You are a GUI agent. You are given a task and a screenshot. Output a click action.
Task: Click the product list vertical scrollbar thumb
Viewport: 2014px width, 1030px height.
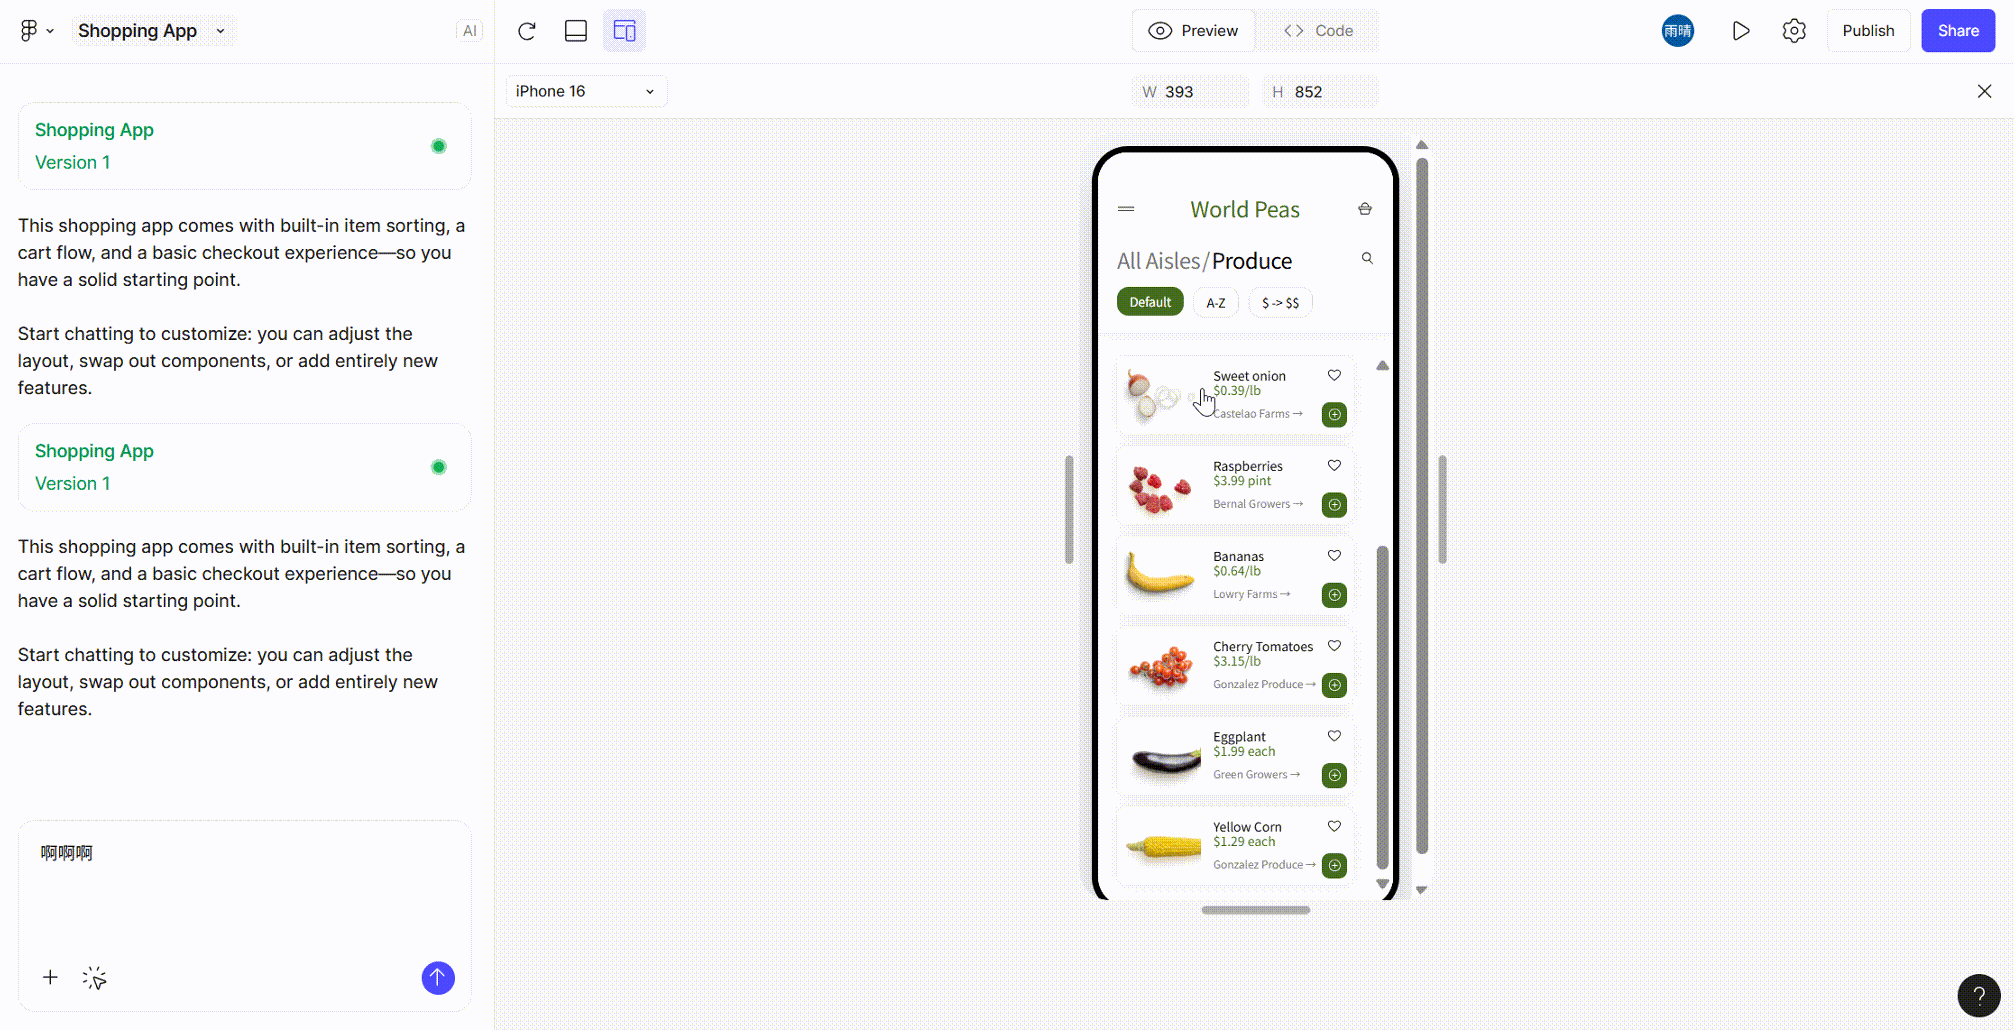click(x=1383, y=706)
